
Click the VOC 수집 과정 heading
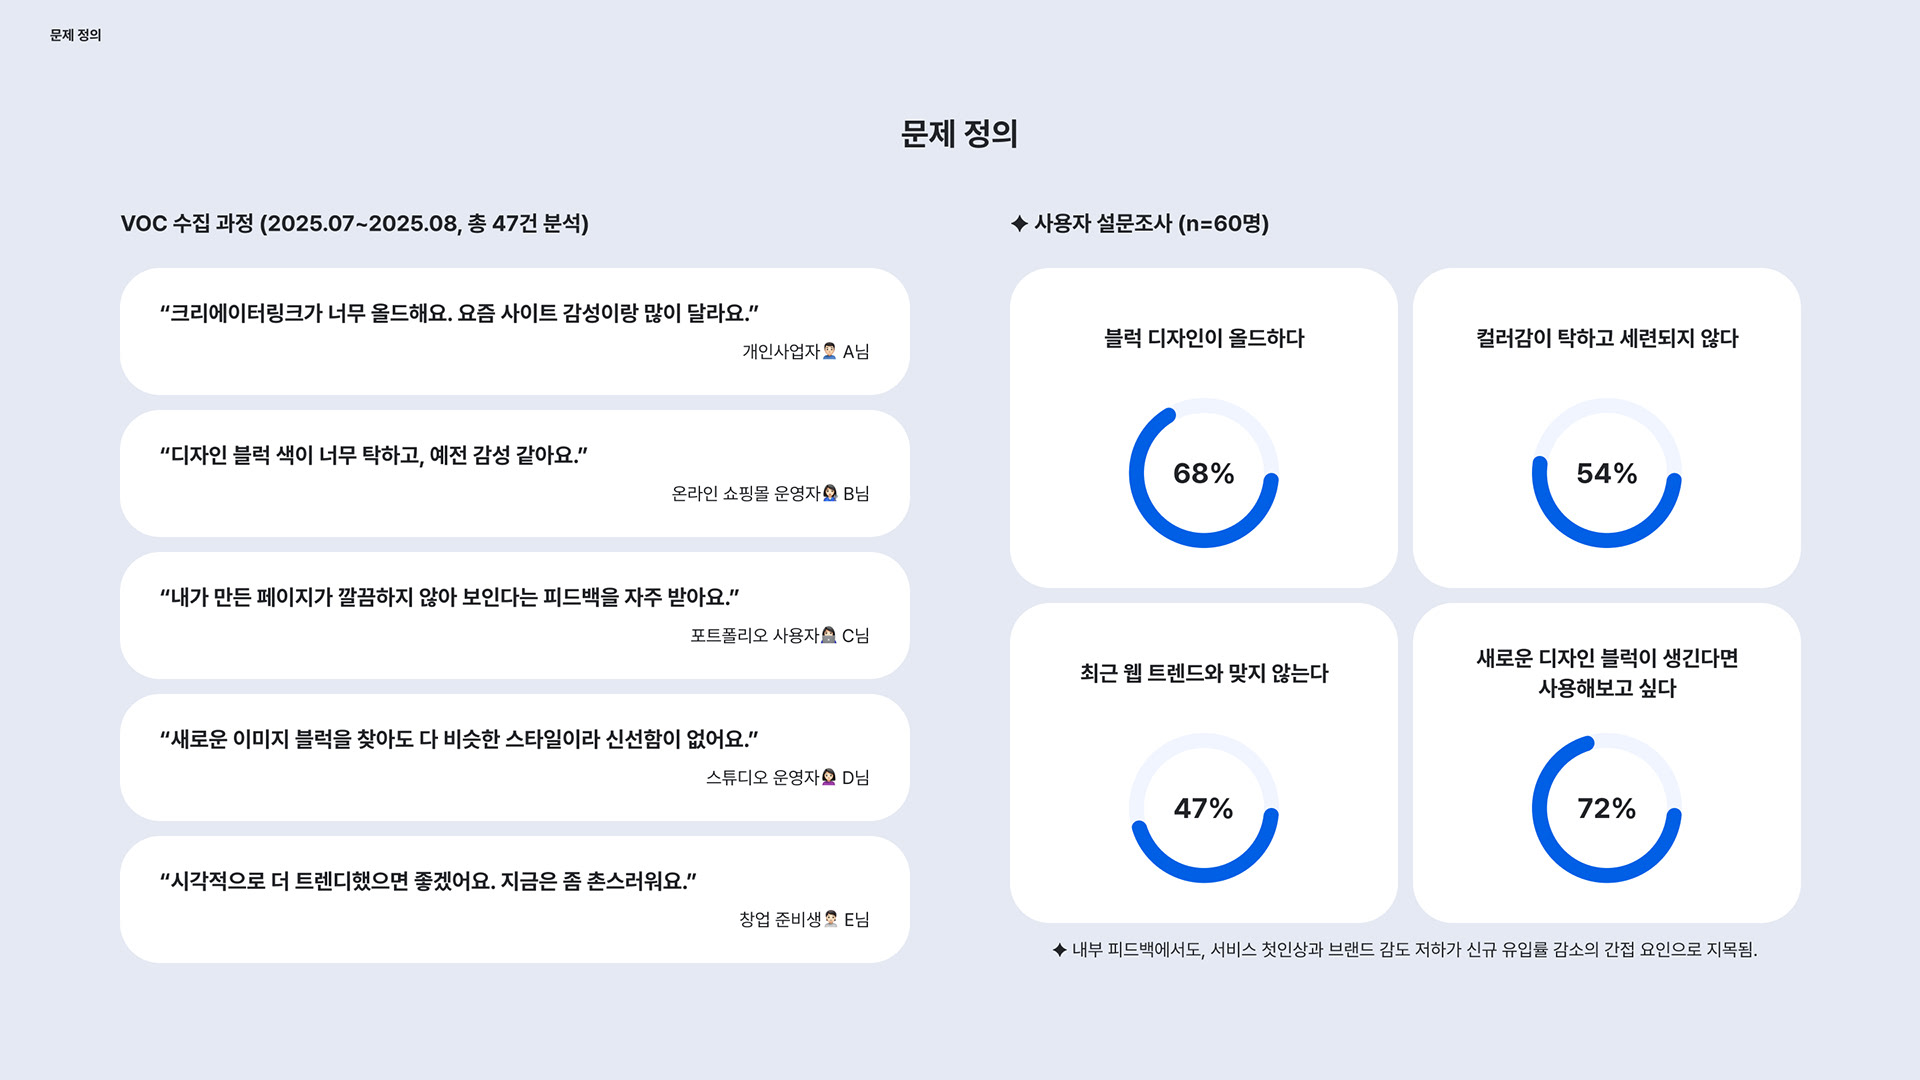click(x=355, y=223)
